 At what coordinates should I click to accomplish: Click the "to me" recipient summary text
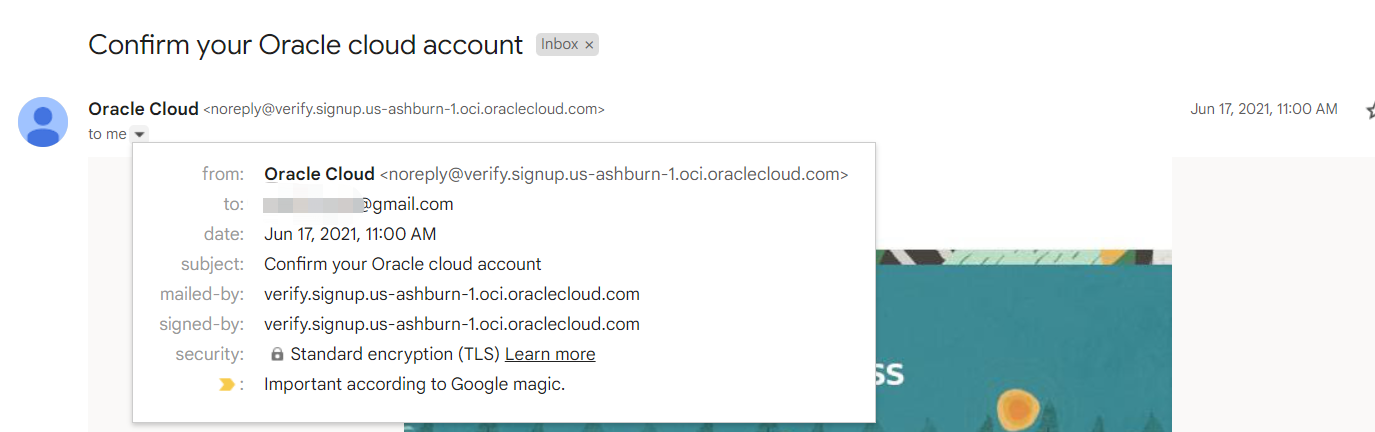point(107,134)
